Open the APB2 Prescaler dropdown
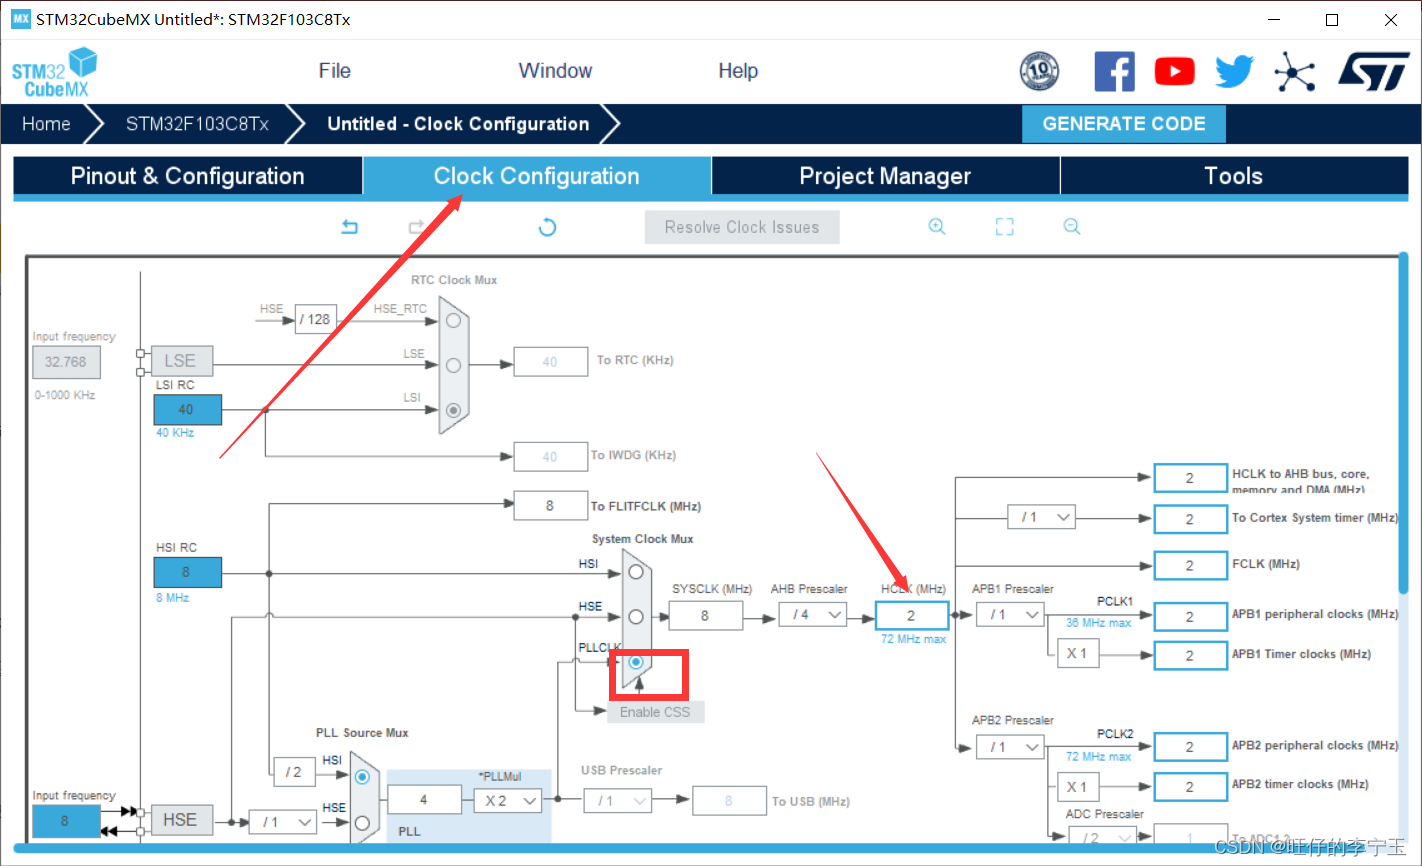Image resolution: width=1422 pixels, height=866 pixels. (1011, 746)
